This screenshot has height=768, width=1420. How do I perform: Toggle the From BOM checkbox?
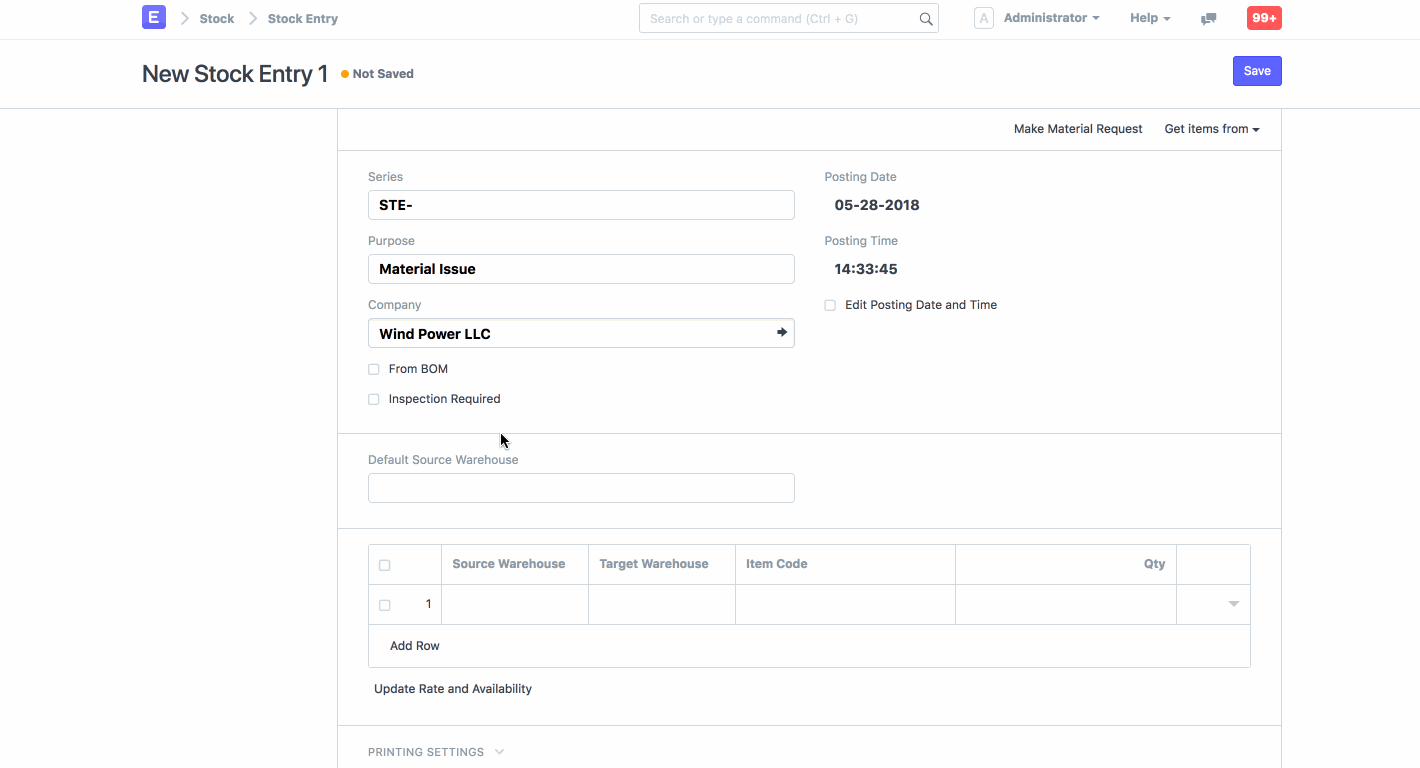coord(374,369)
